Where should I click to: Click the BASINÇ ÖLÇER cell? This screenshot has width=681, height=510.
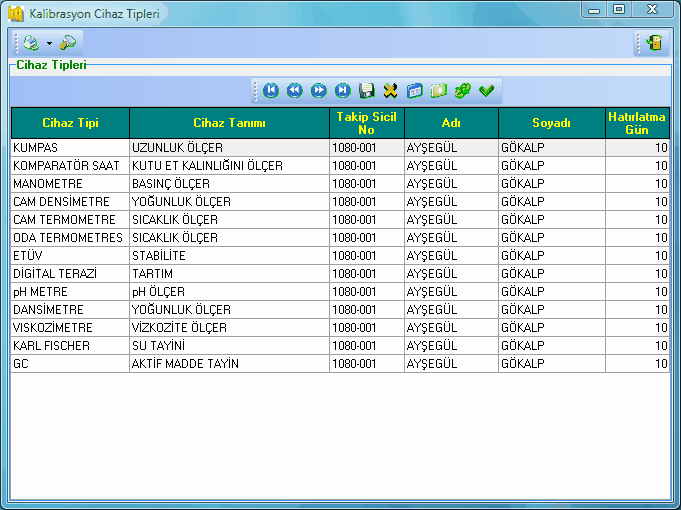229,184
